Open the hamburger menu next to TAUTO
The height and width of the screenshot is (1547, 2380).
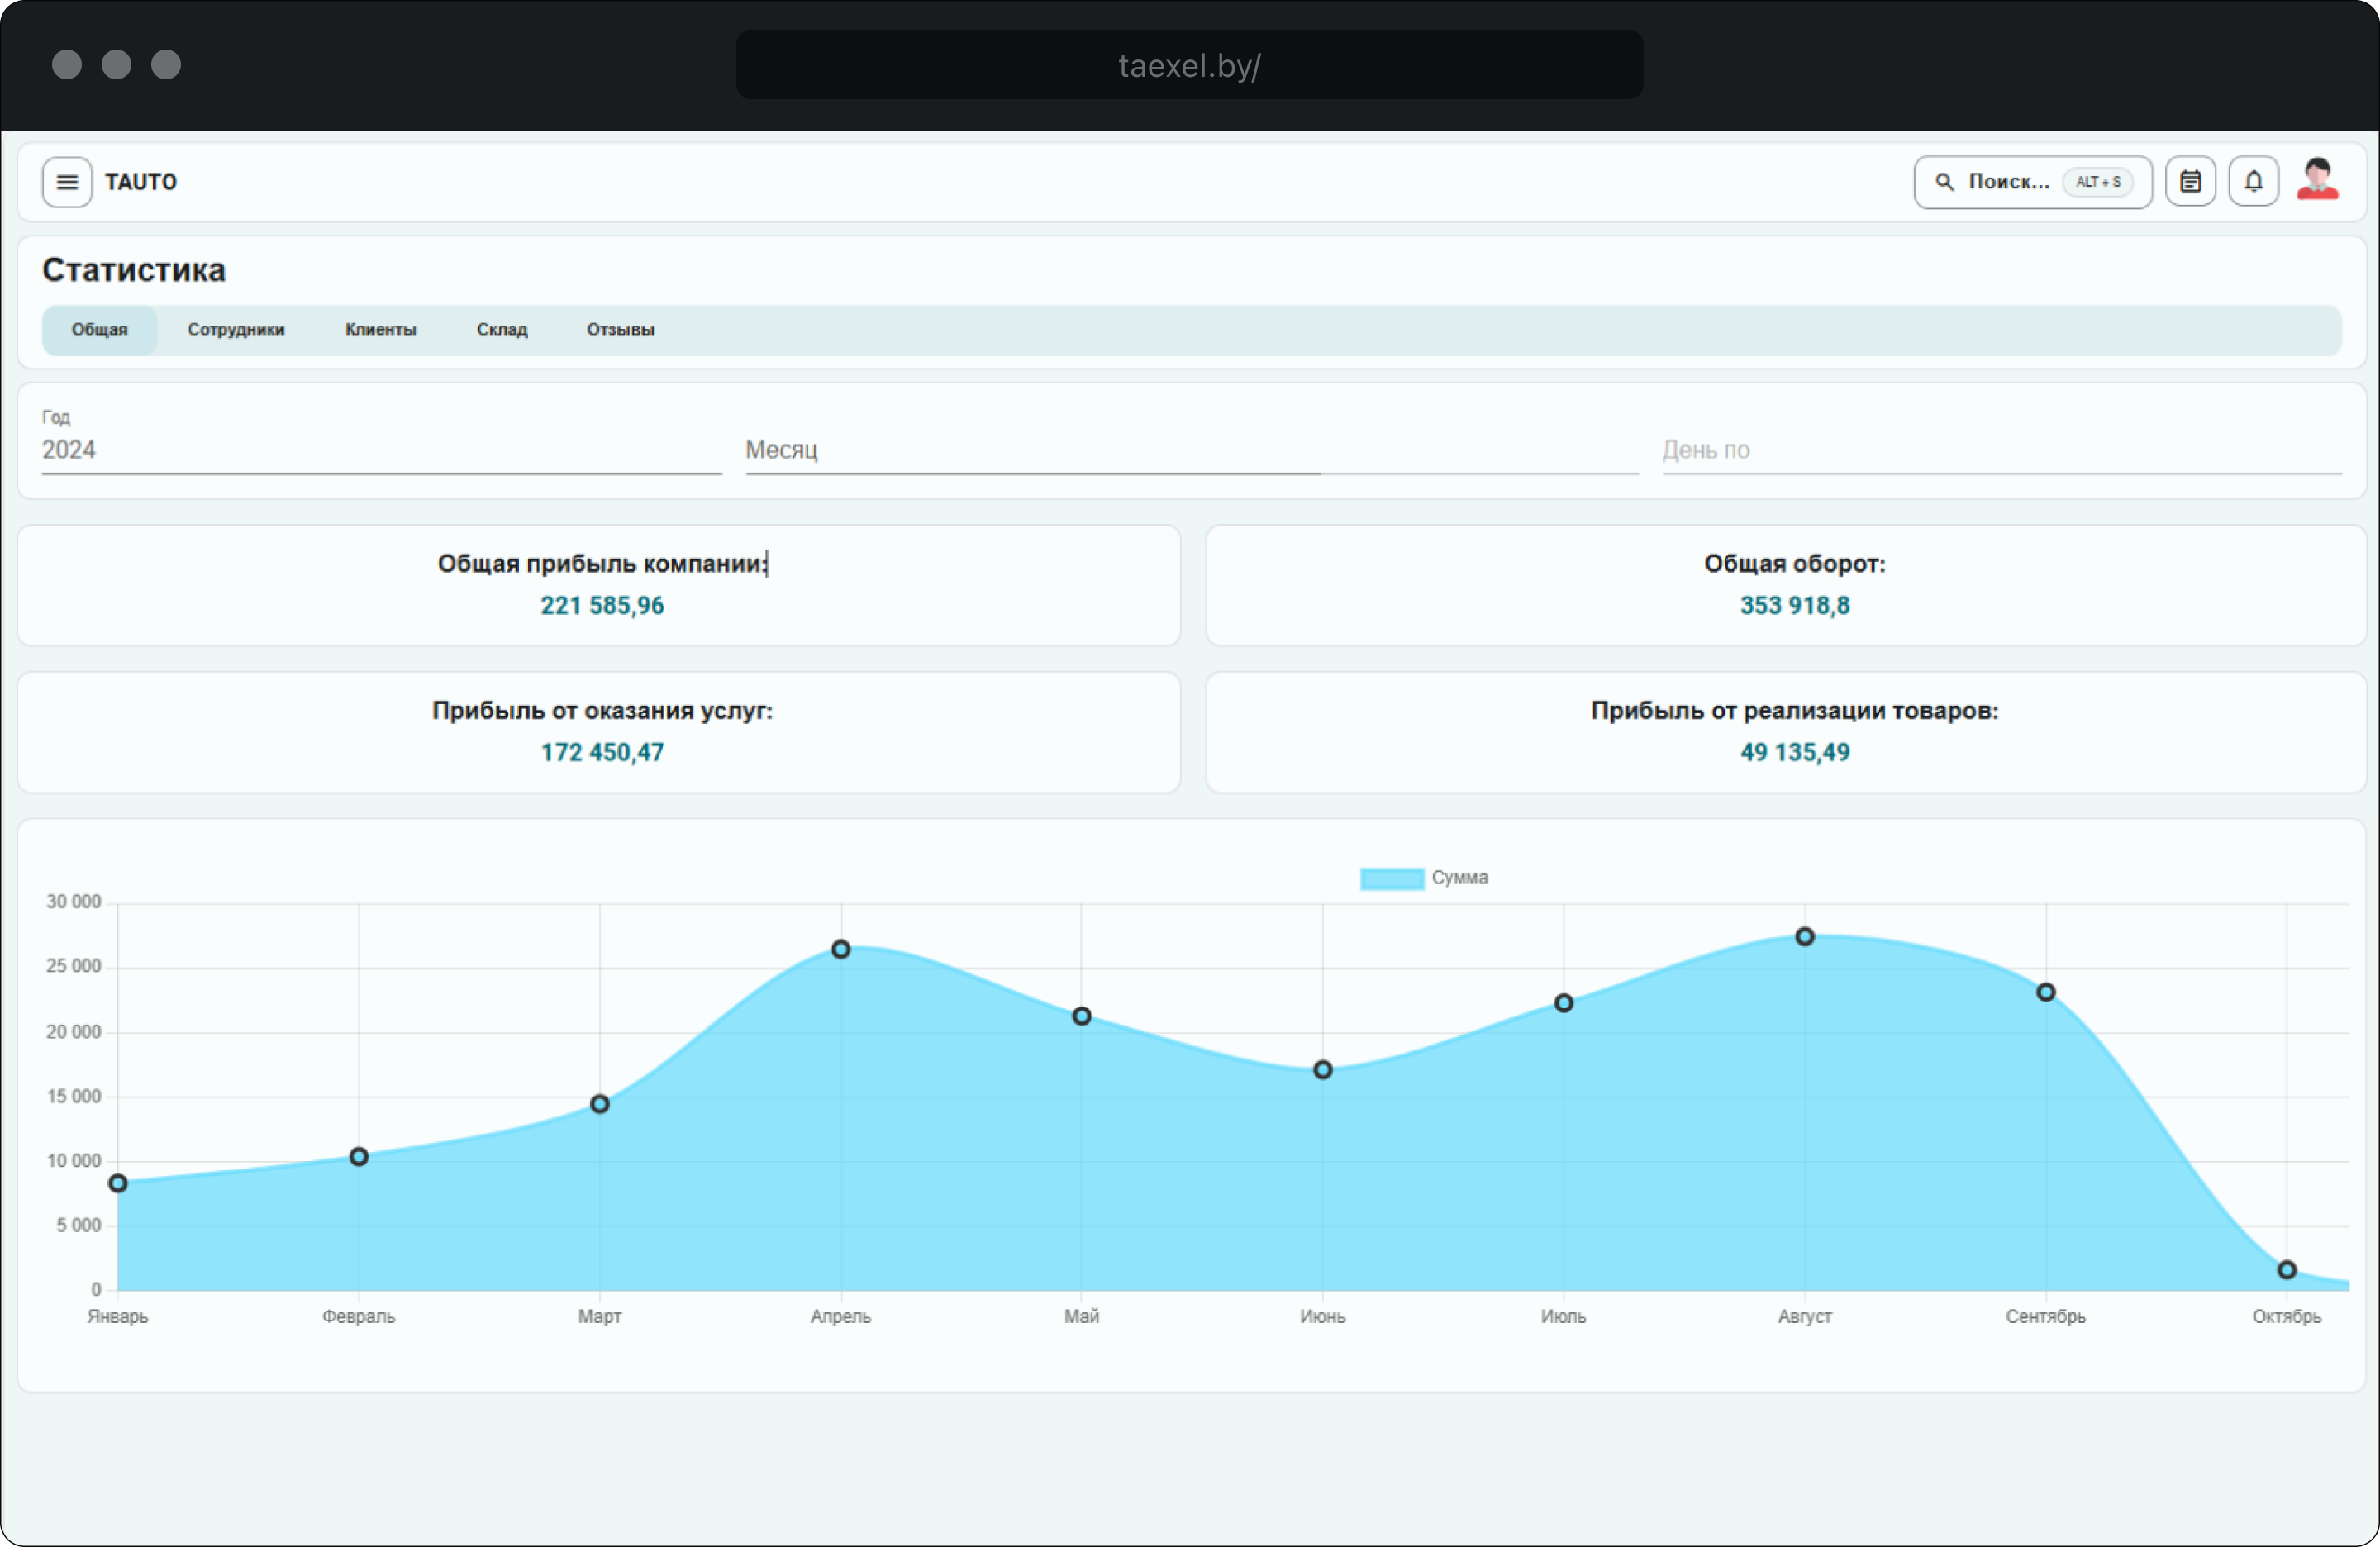[x=67, y=182]
